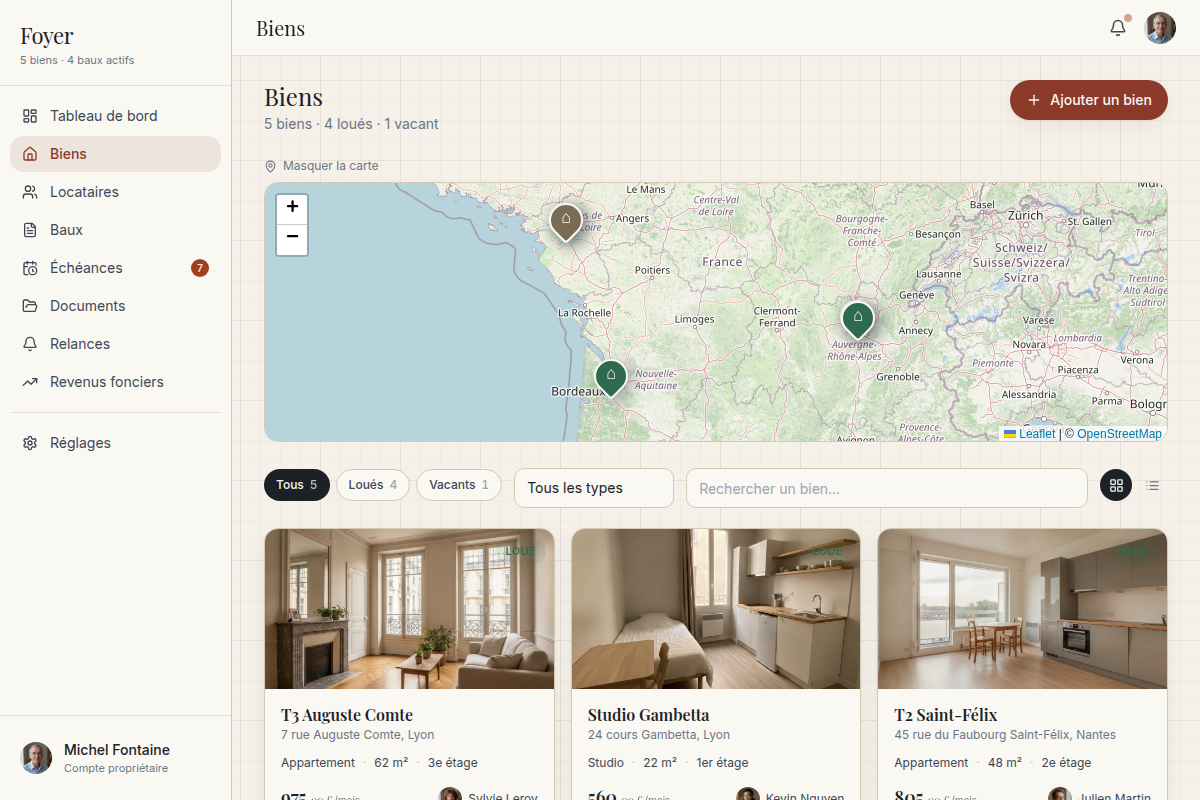Switch to list view

[1152, 485]
